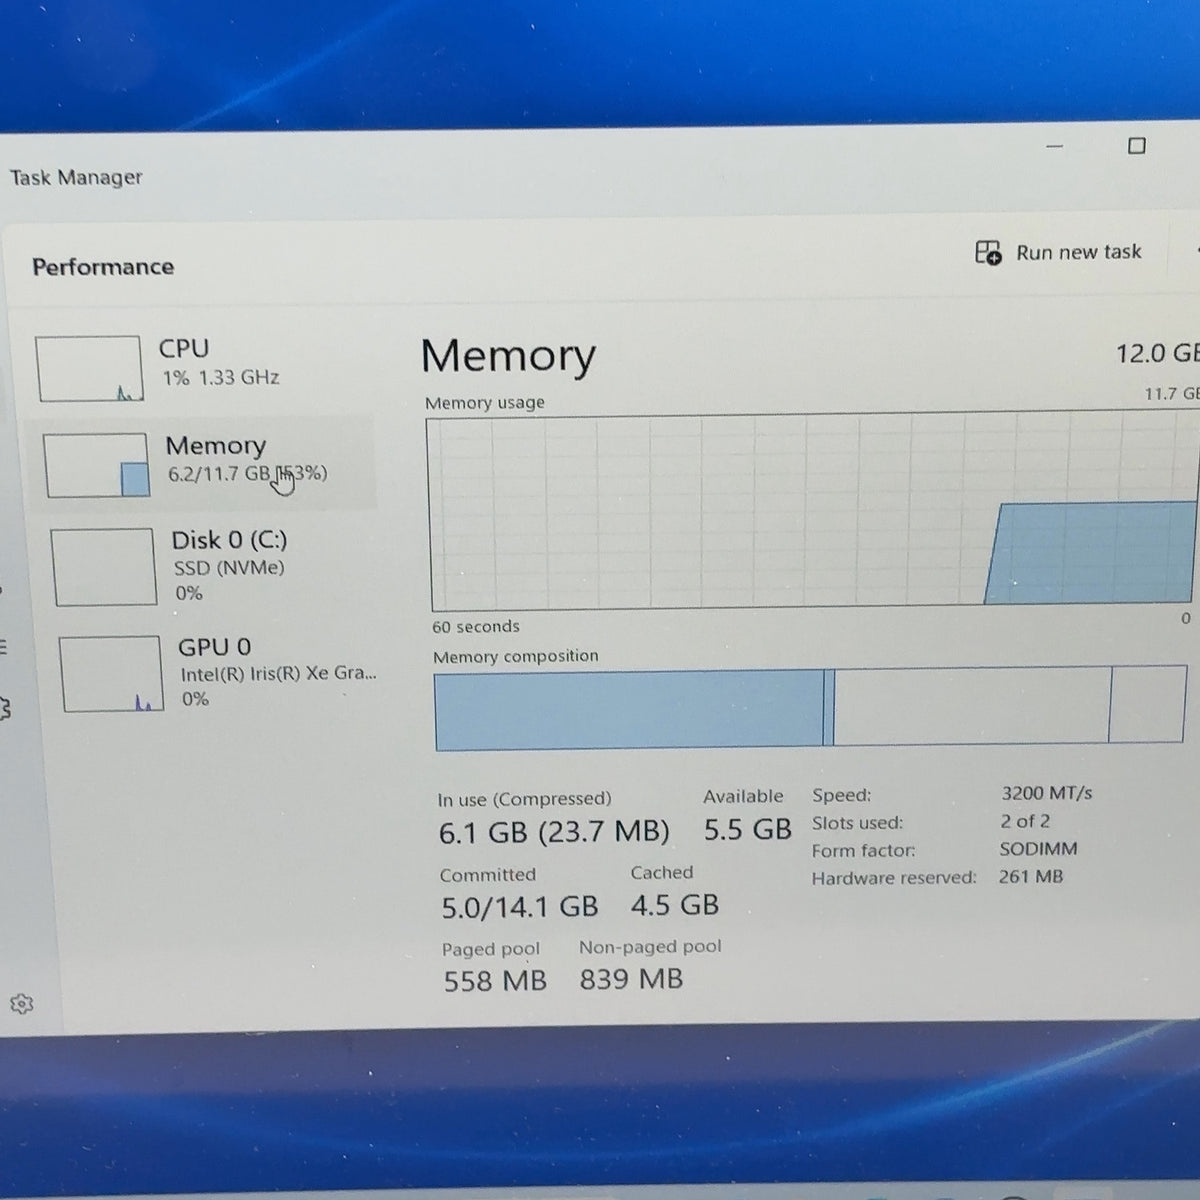Click the Memory usage 60 seconds graph
Screen dimensions: 1200x1200
click(x=814, y=511)
